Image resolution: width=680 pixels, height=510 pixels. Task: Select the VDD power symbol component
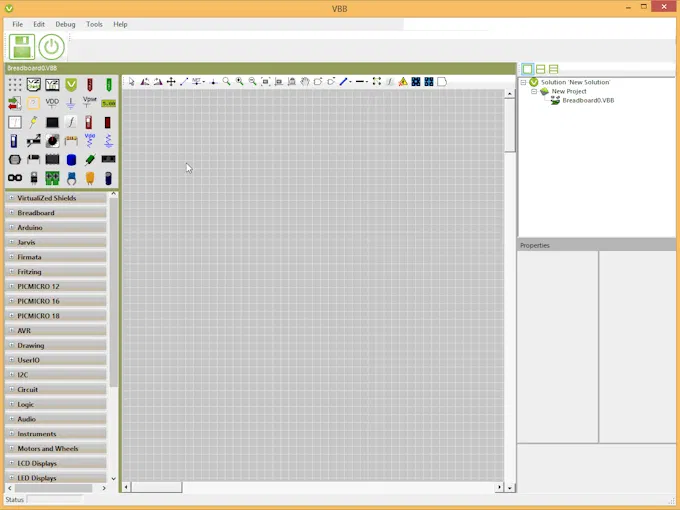(x=52, y=103)
